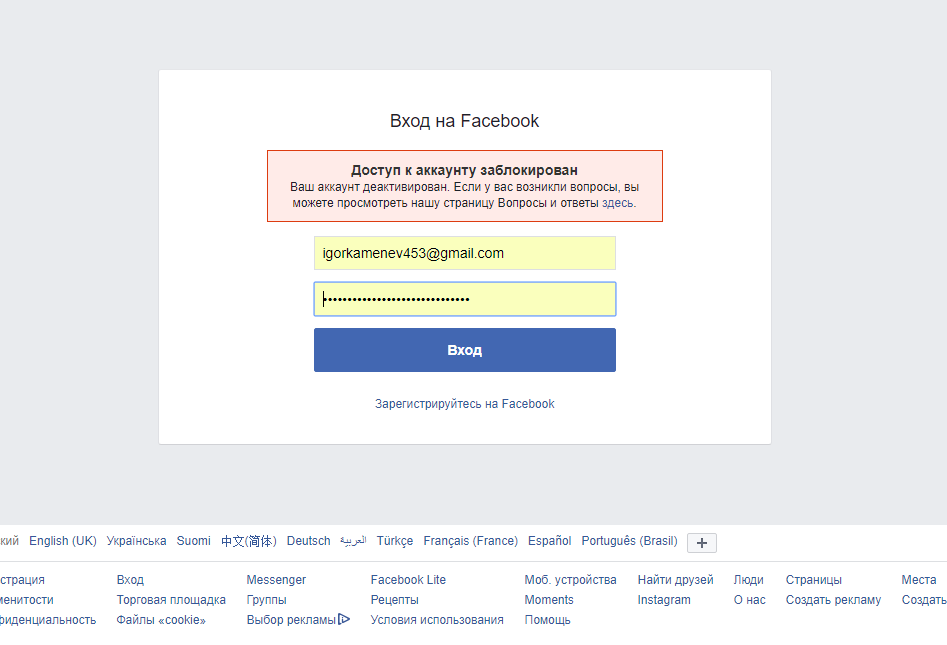Viewport: 947px width, 645px height.
Task: Click the password input field
Action: pos(464,299)
